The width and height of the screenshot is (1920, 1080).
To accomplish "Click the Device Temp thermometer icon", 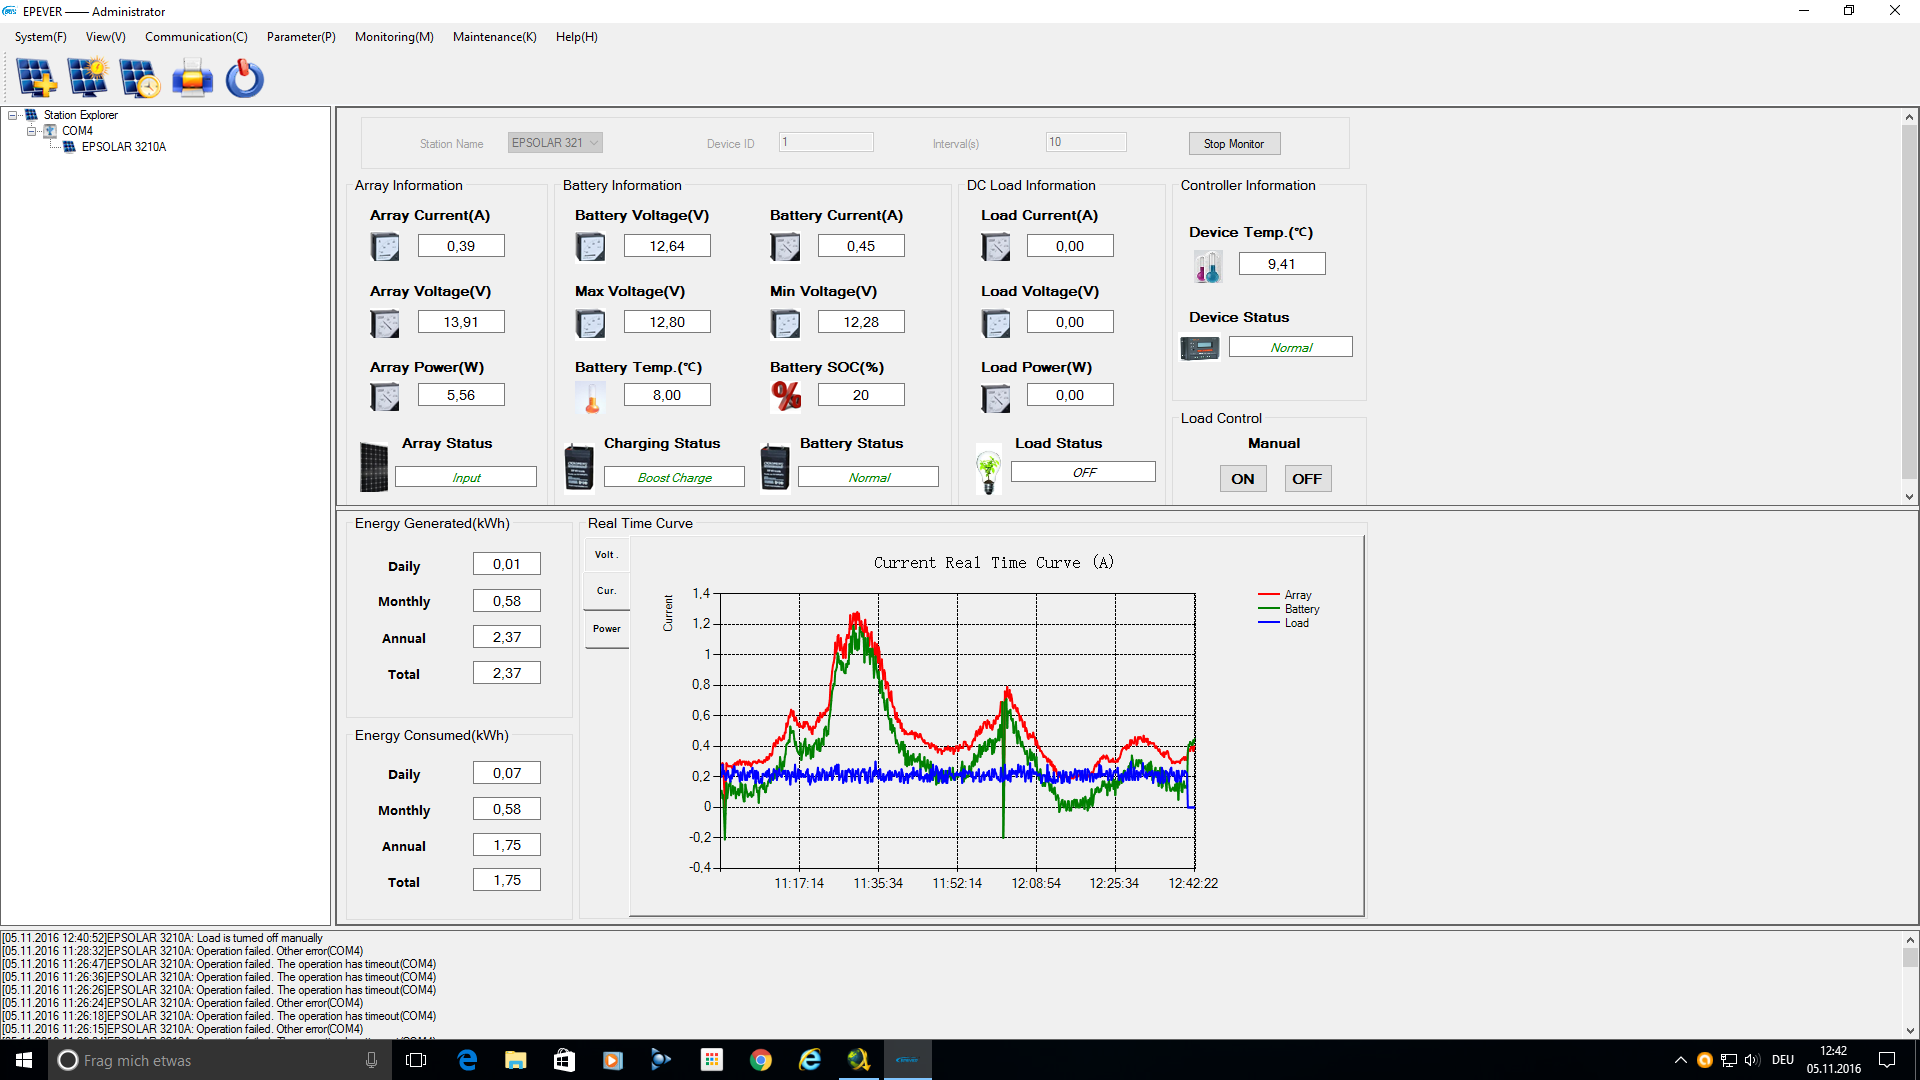I will (x=1207, y=266).
